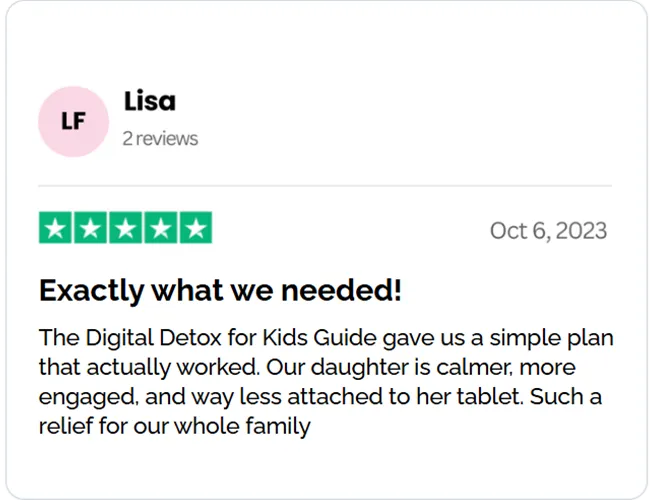Viewport: 650px width, 500px height.
Task: Click the review body paragraph text
Action: coord(326,382)
